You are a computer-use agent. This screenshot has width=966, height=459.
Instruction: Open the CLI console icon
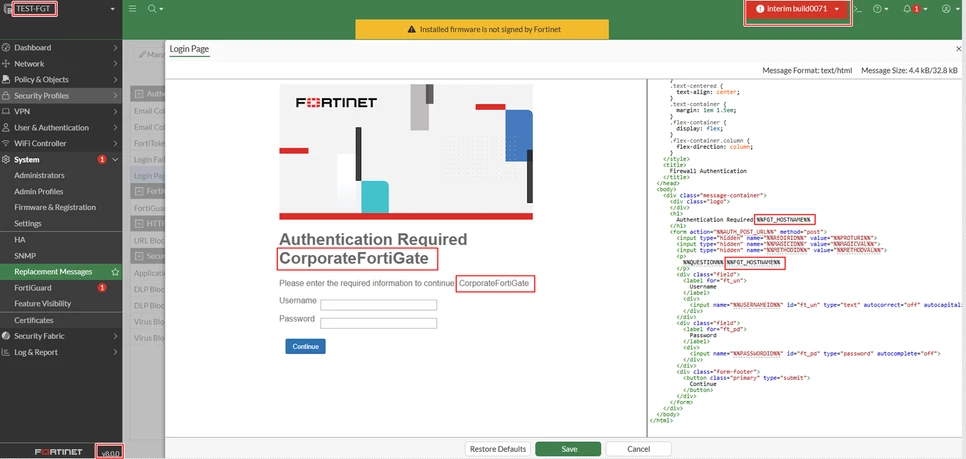tap(858, 9)
